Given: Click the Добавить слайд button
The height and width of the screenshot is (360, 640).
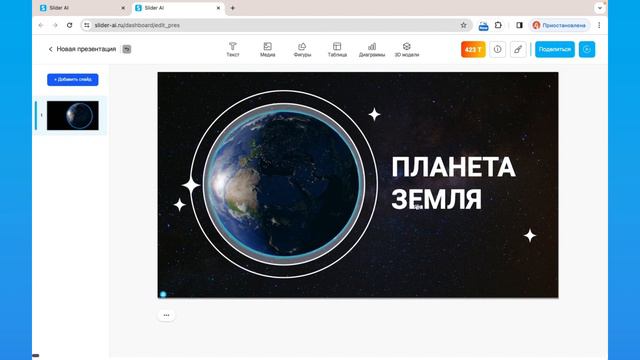Looking at the screenshot, I should click(x=73, y=80).
